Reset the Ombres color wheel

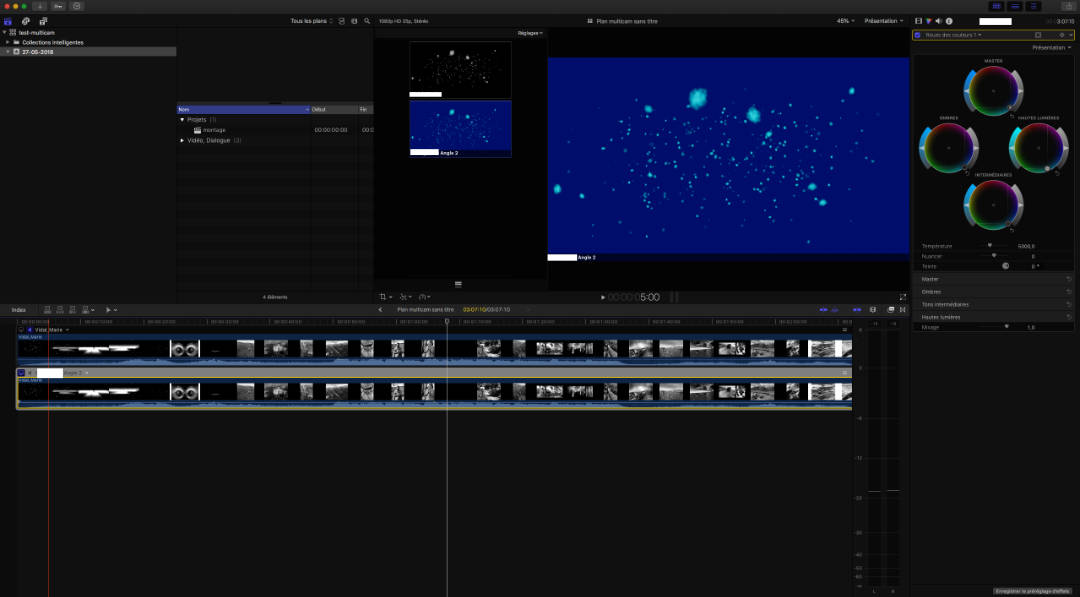[967, 173]
